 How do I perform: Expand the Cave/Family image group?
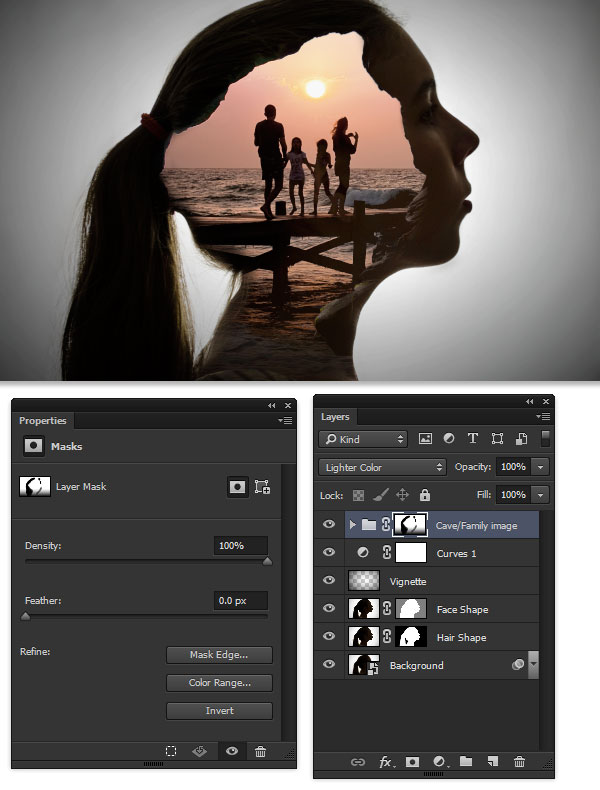tap(353, 525)
